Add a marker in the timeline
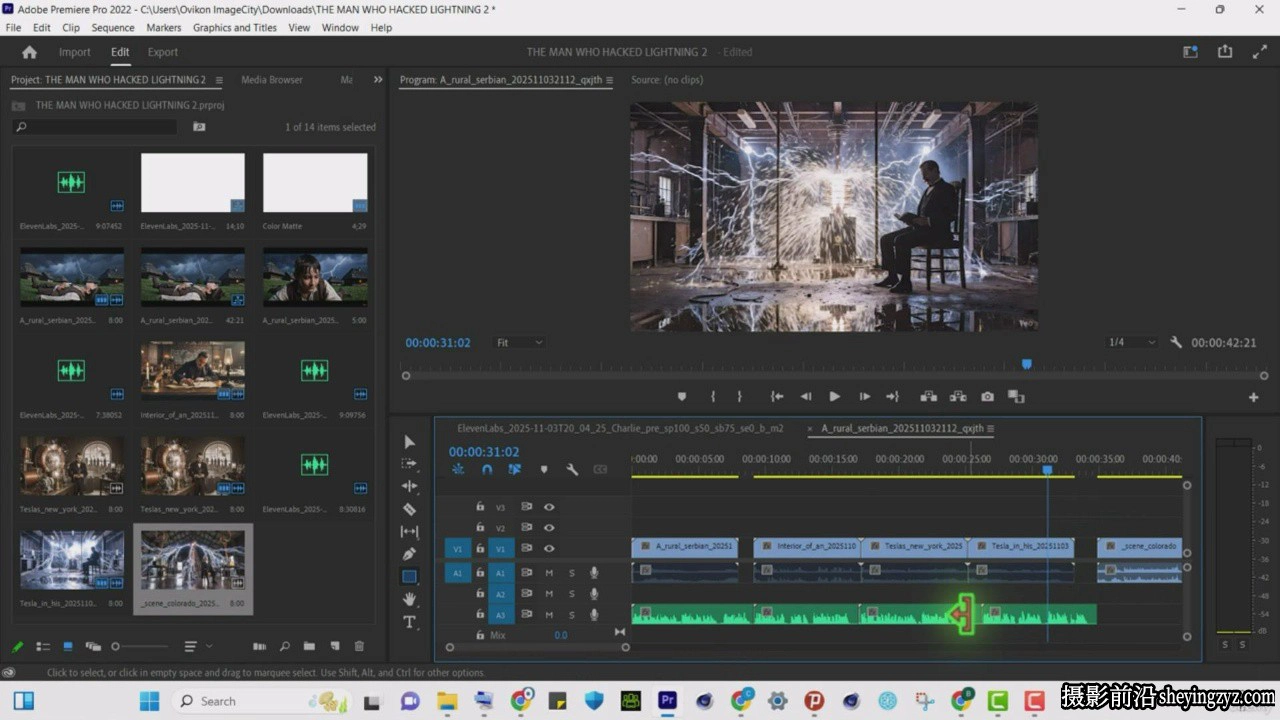 pos(544,469)
